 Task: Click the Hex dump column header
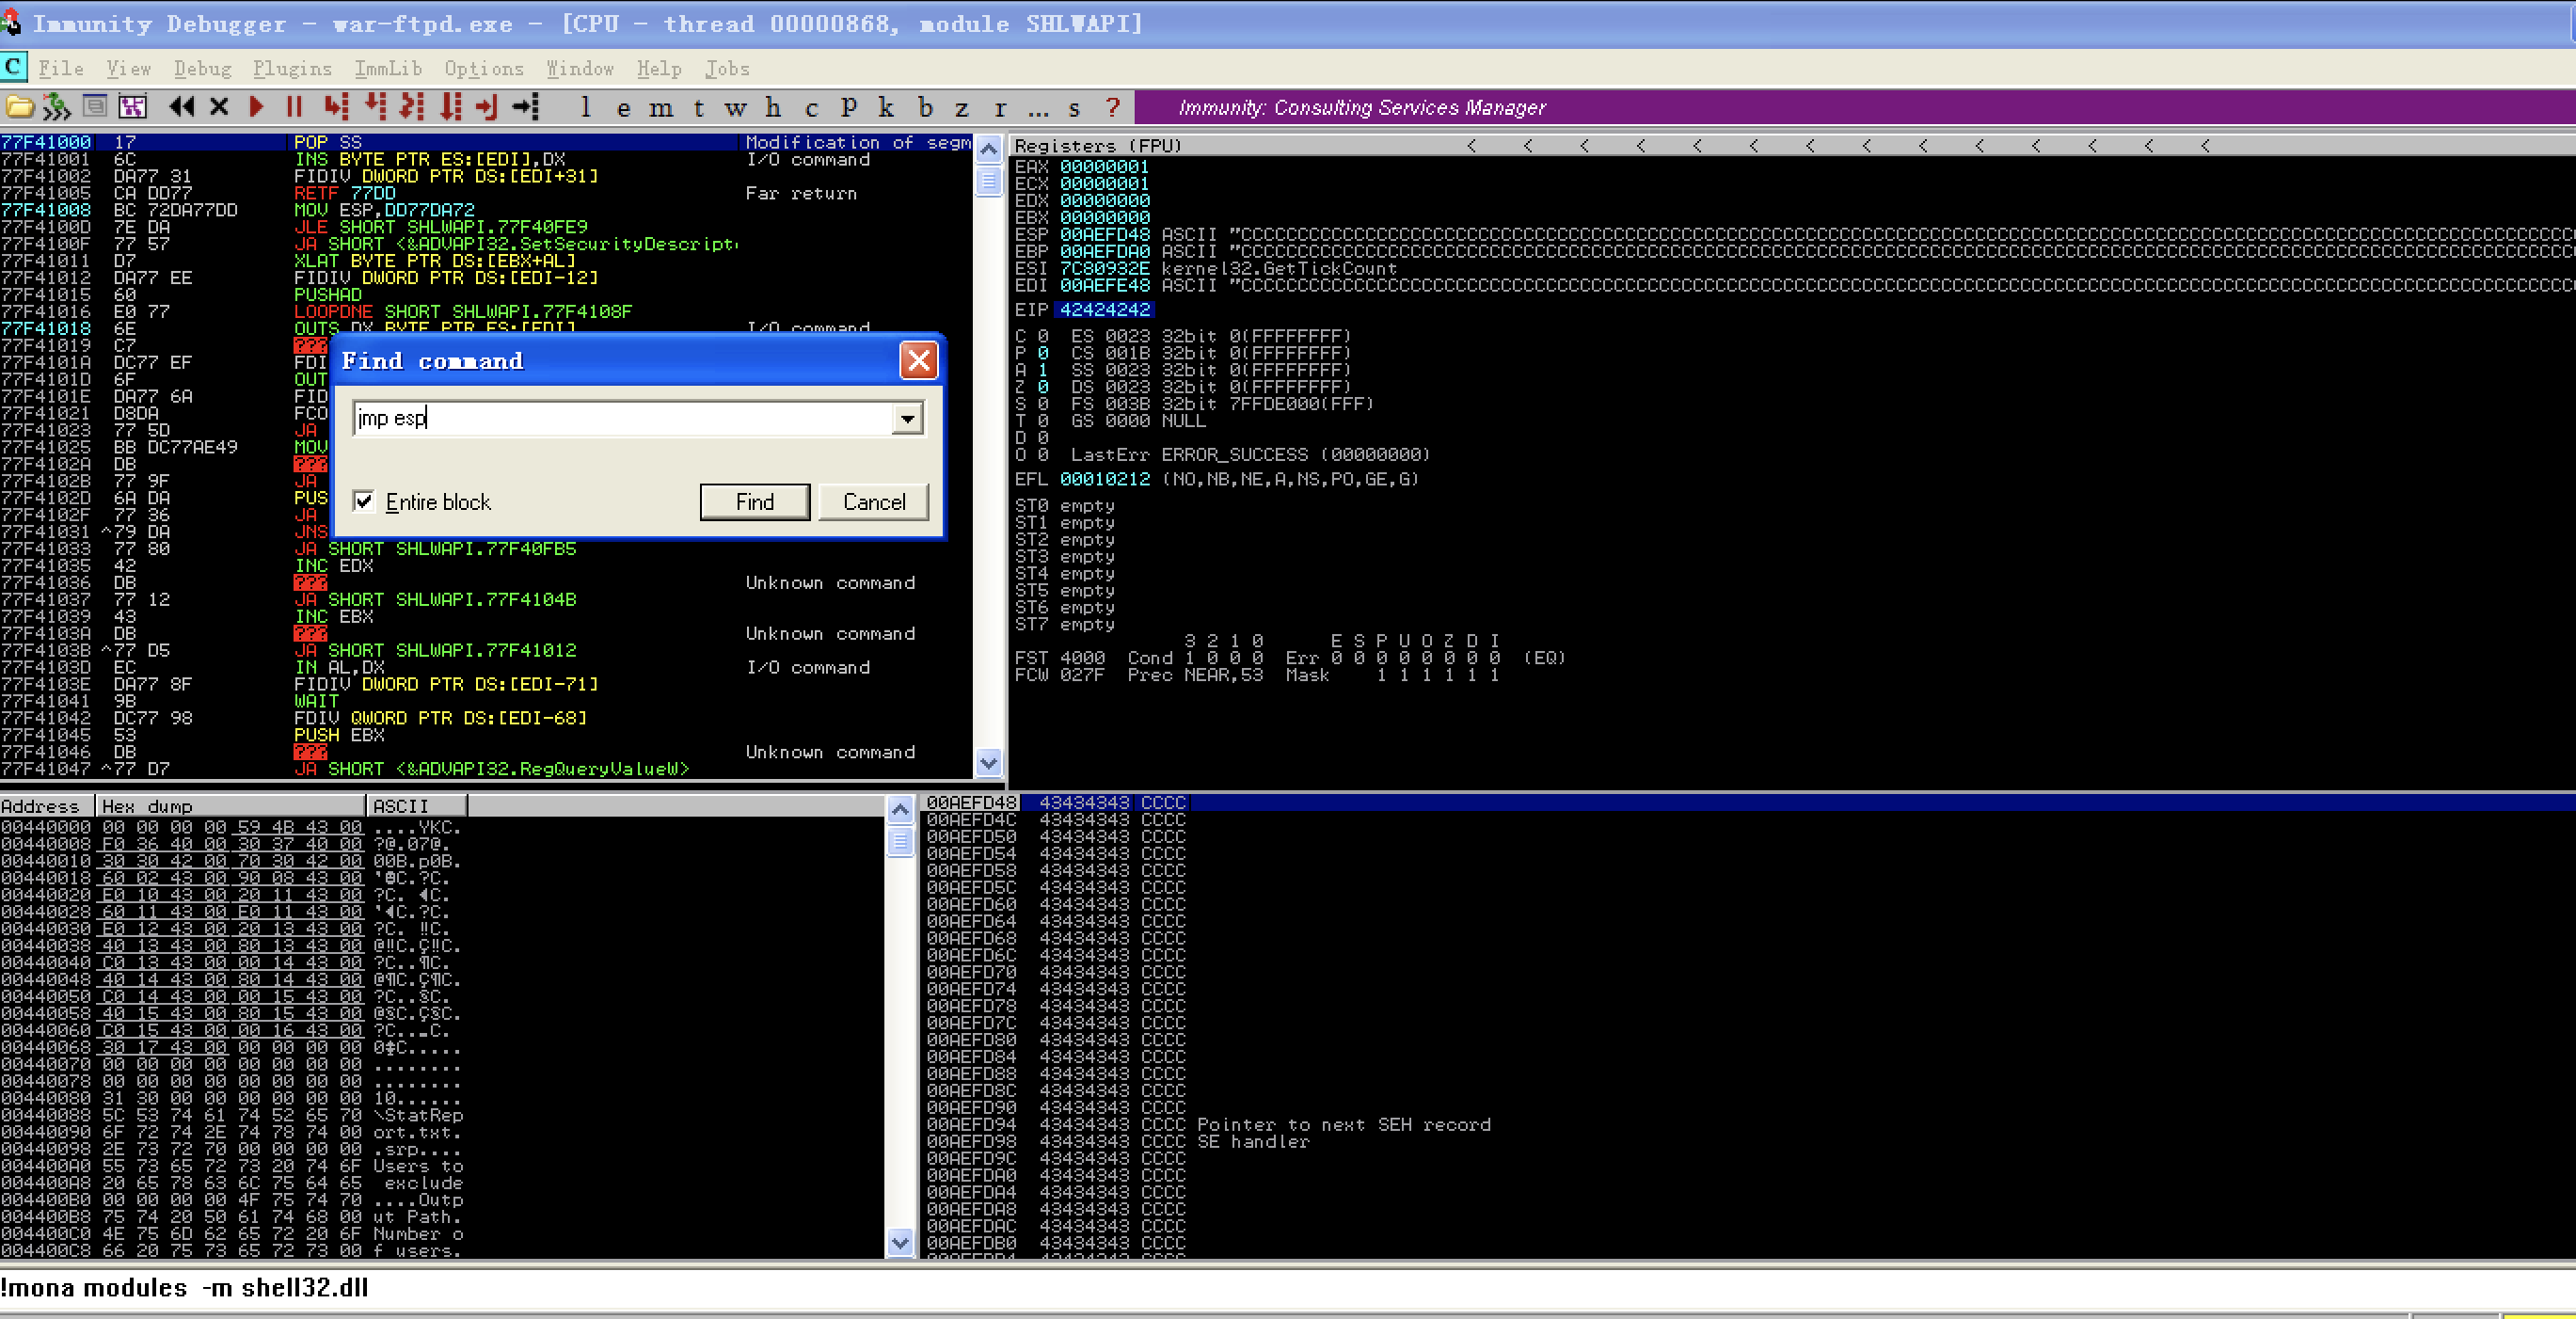pyautogui.click(x=231, y=806)
